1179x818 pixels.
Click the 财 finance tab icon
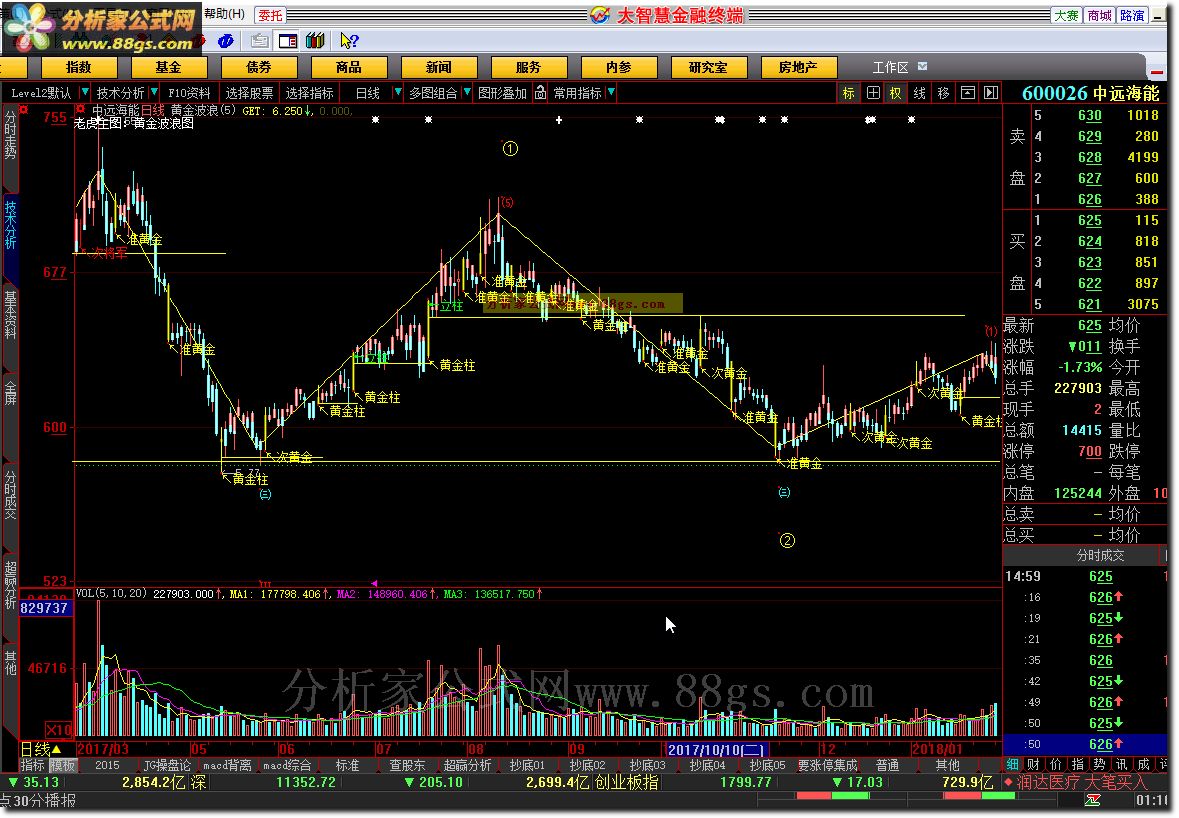click(1034, 764)
